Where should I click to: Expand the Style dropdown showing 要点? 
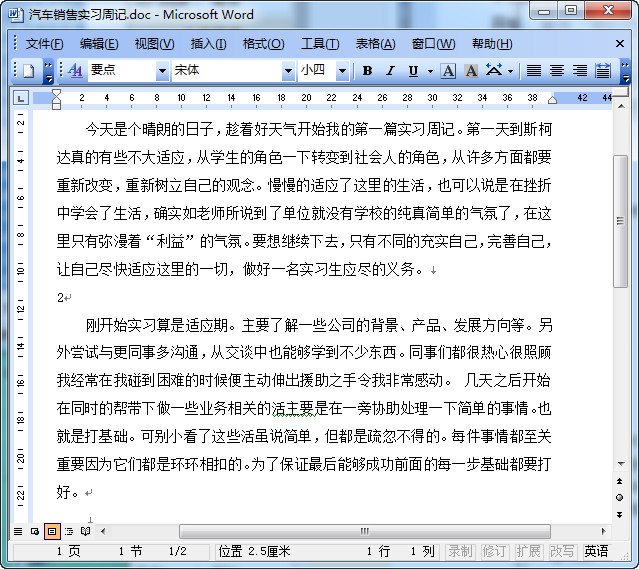click(x=162, y=71)
